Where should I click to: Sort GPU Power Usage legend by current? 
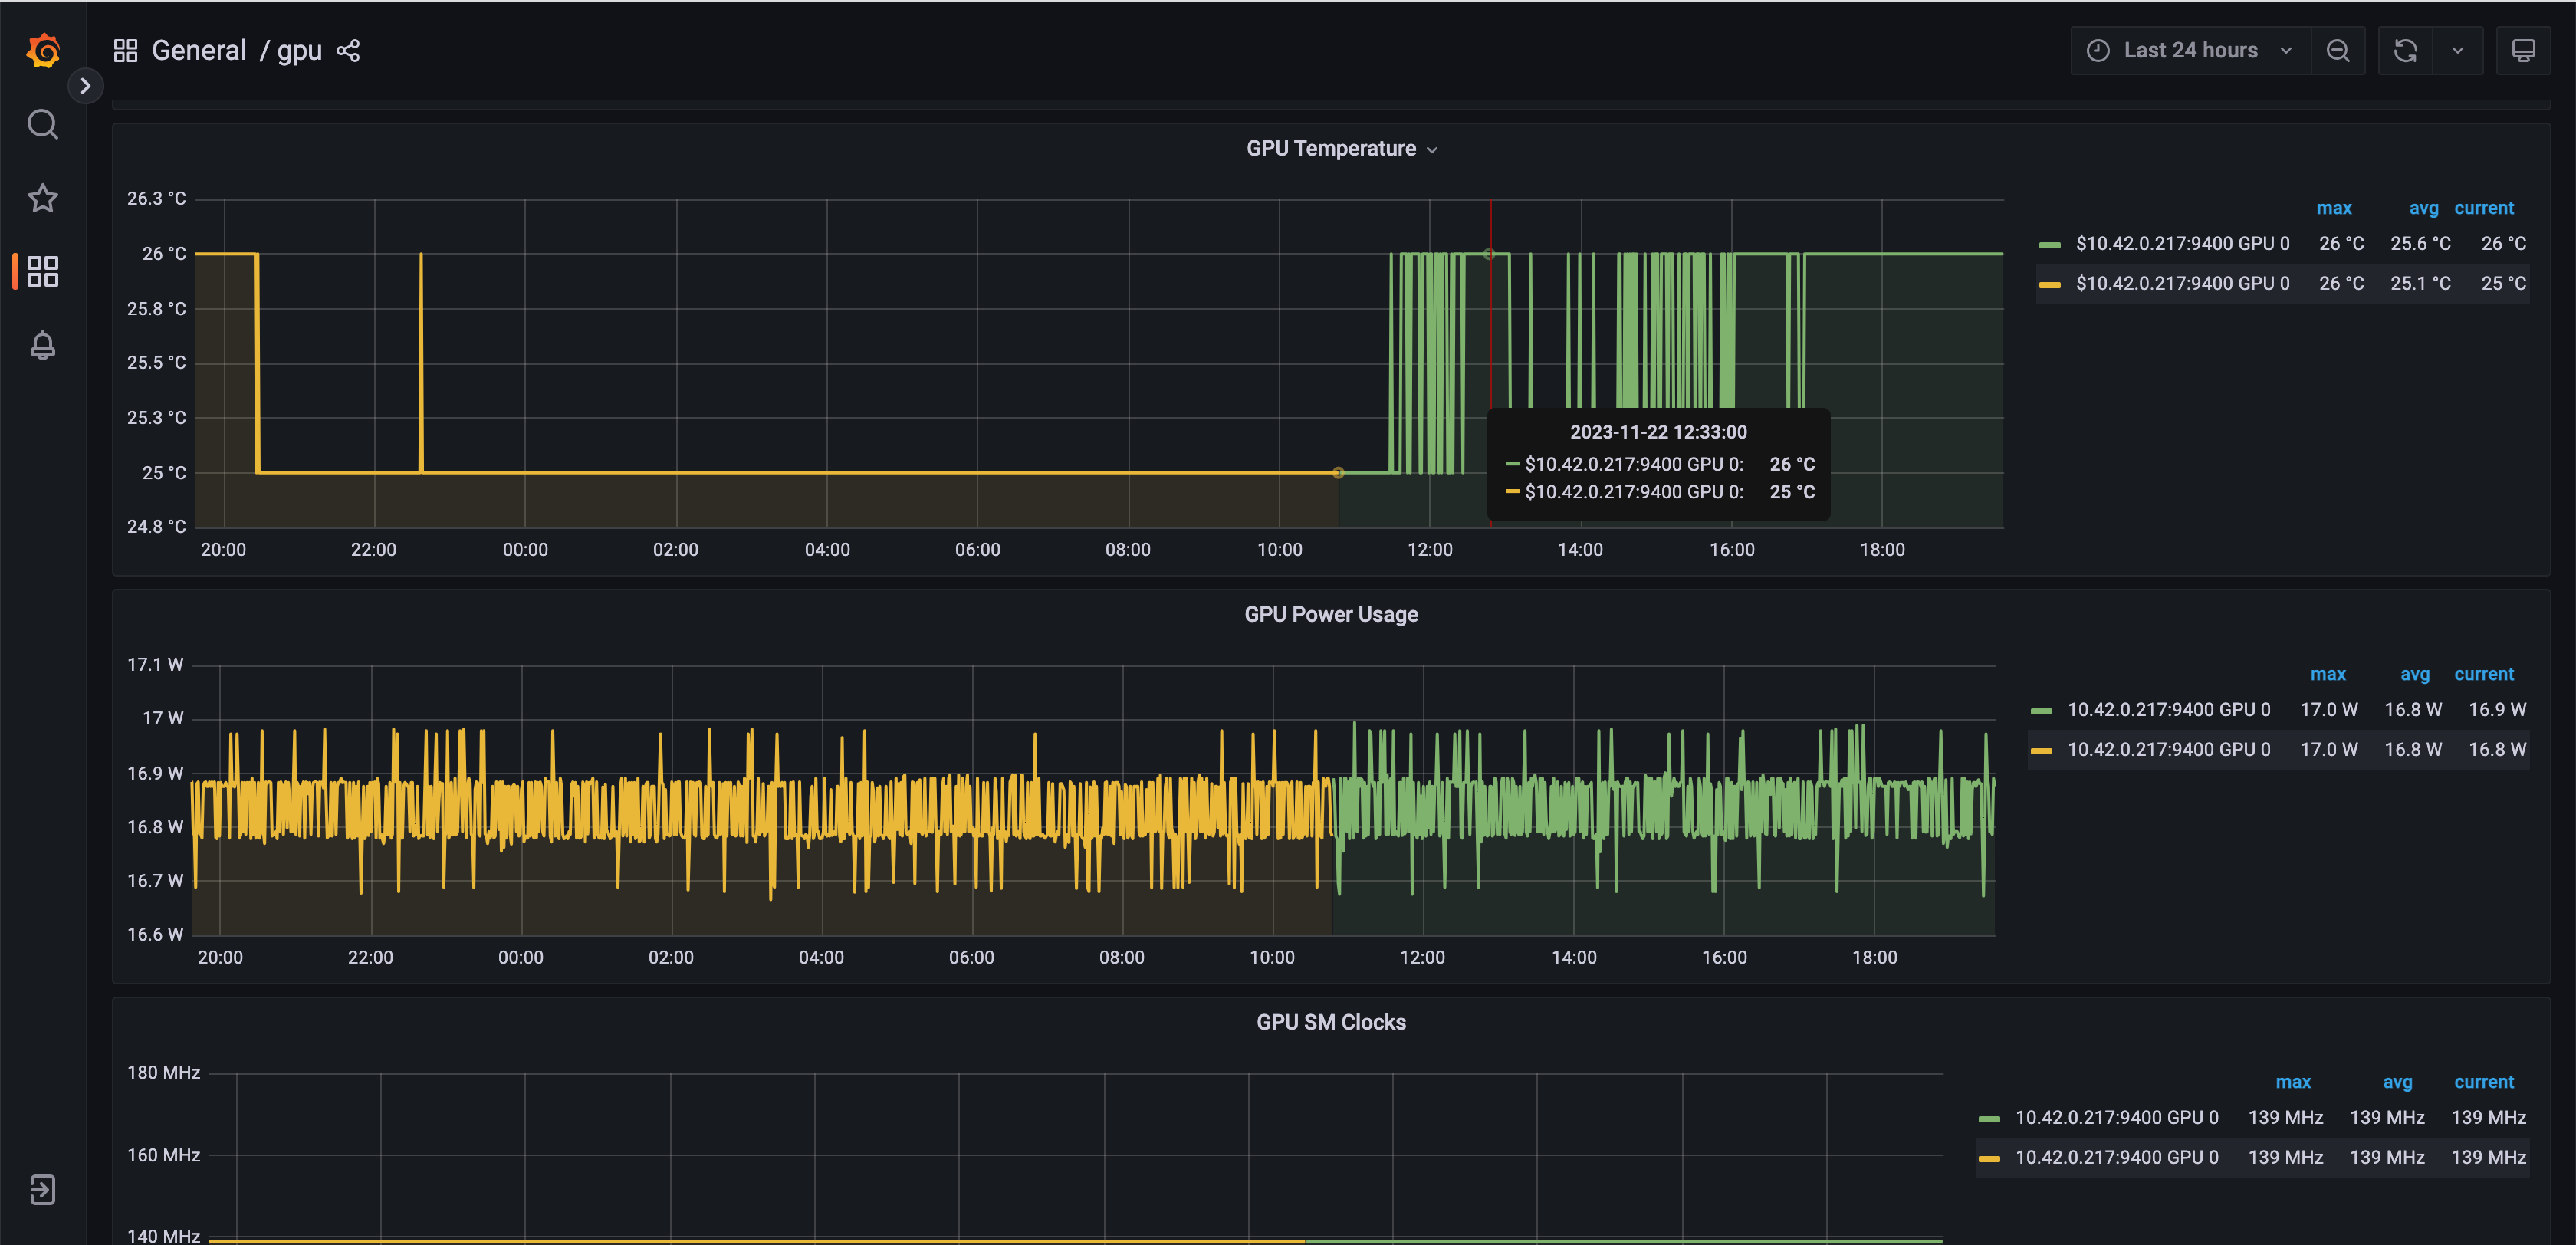click(x=2484, y=674)
